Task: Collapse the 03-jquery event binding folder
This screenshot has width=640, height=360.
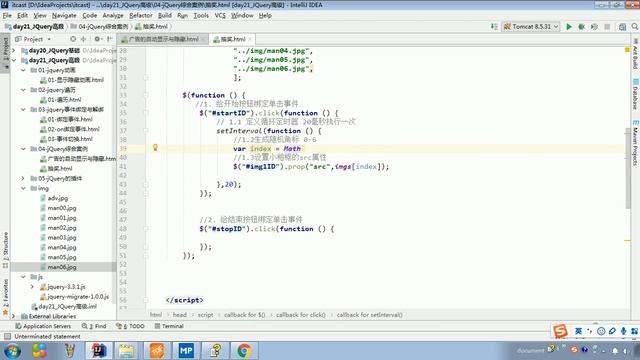Action: click(23, 109)
